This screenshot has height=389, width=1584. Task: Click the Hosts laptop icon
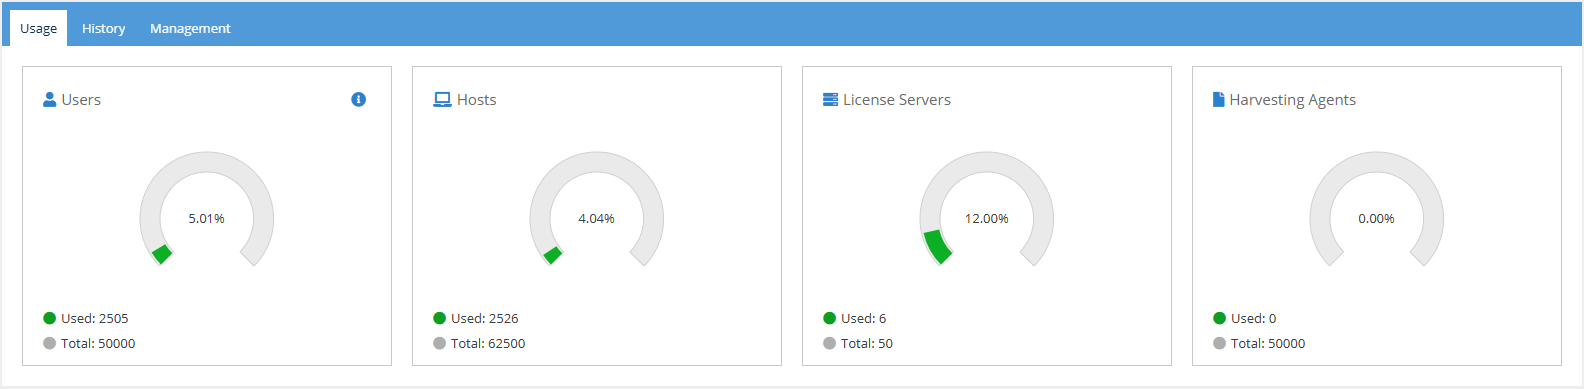click(x=442, y=99)
